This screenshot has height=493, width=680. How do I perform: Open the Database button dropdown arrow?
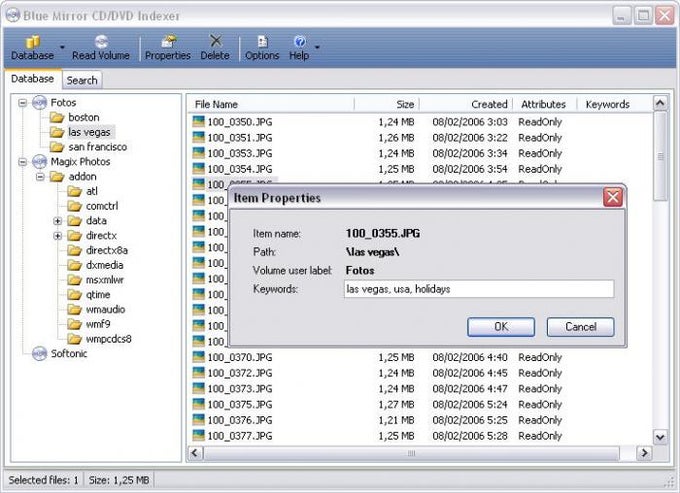62,47
